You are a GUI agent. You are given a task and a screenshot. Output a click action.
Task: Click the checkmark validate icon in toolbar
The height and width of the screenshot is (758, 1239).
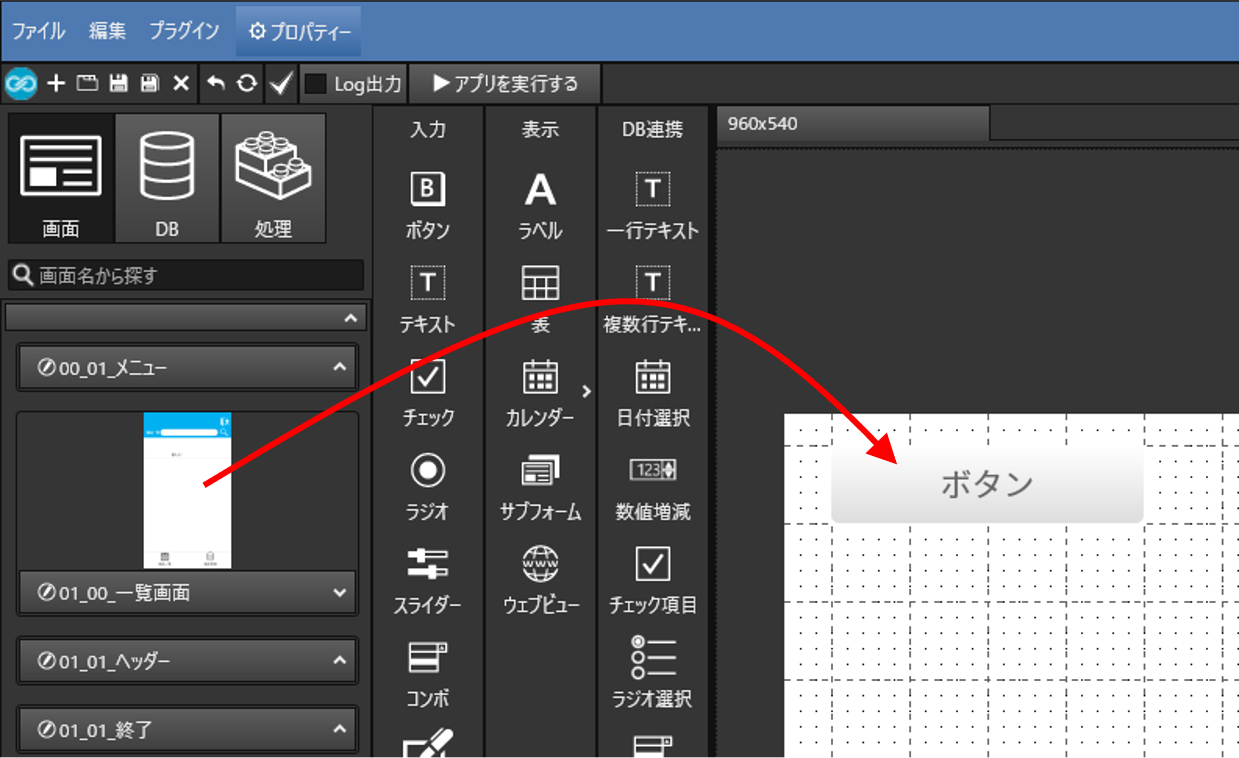[281, 84]
